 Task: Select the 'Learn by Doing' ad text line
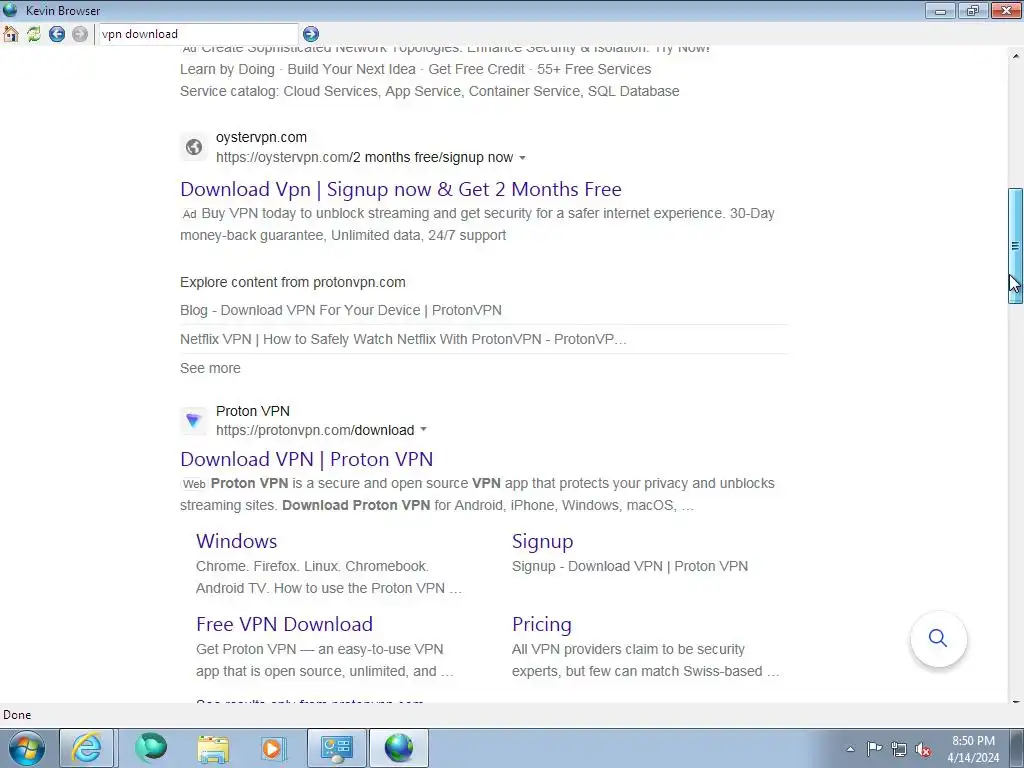click(415, 69)
